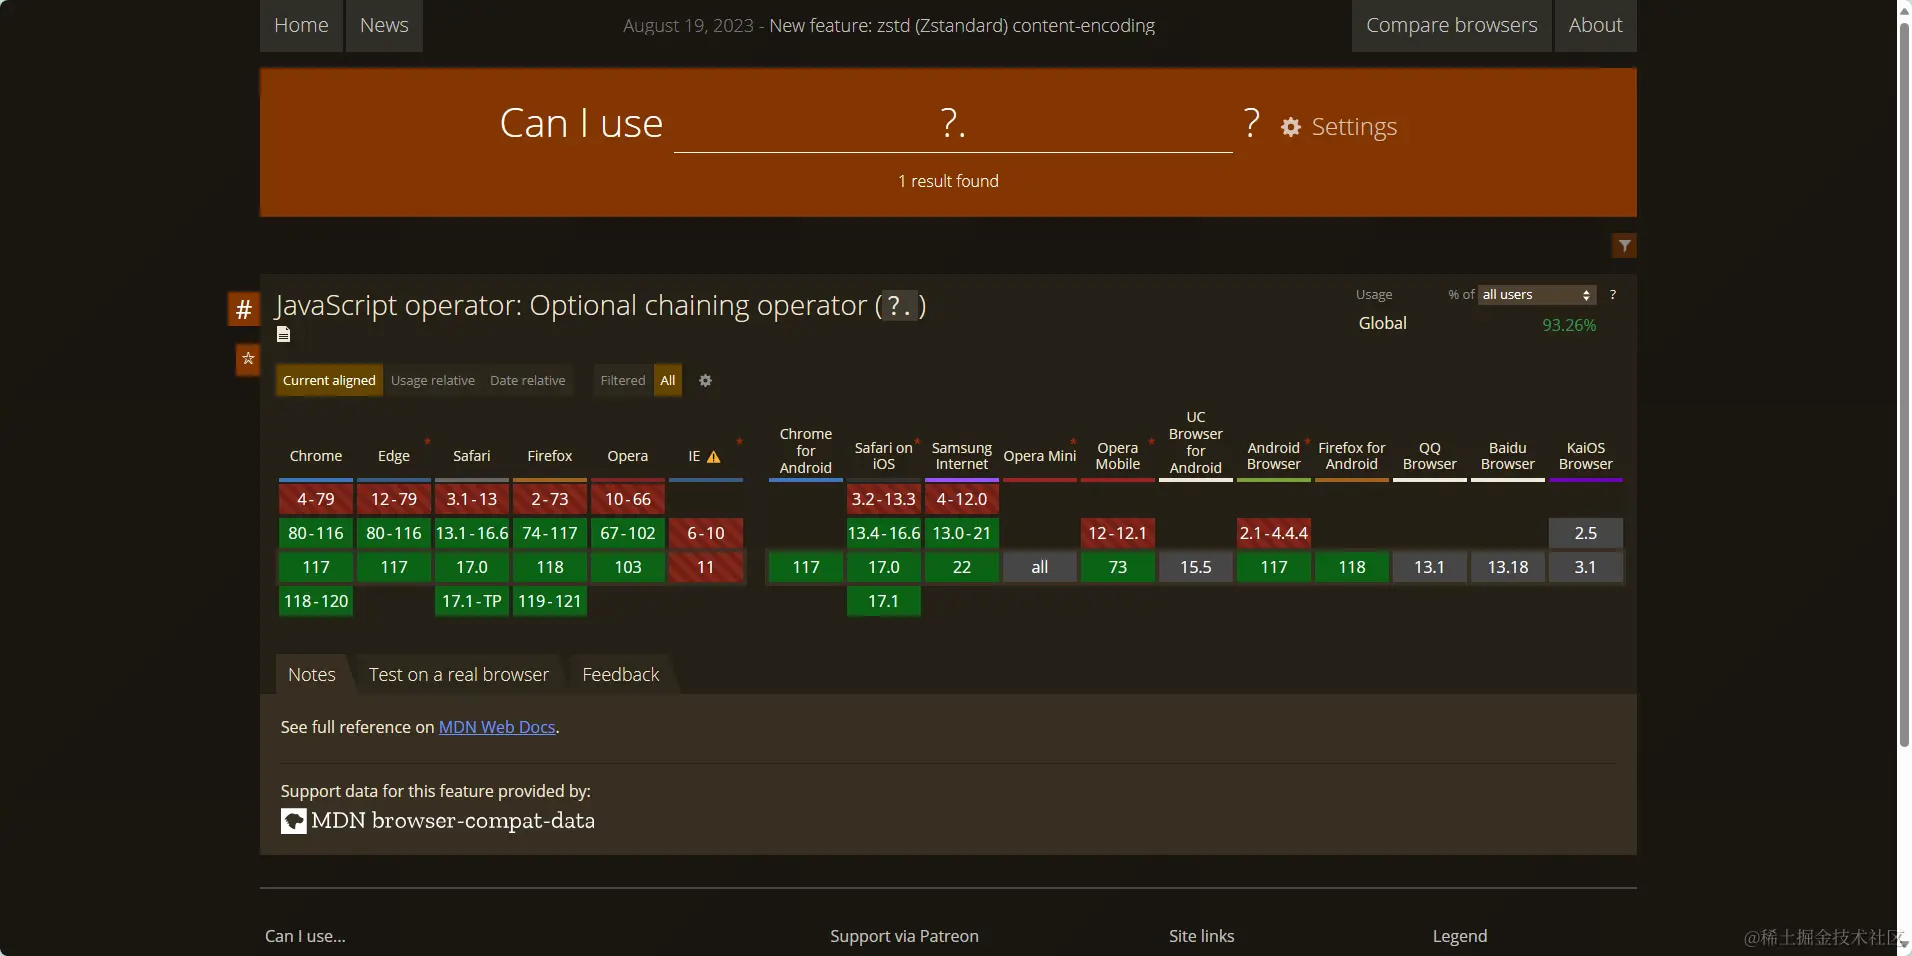Select Android Browser 2.1-4.4.4 cell
The width and height of the screenshot is (1912, 956).
[1274, 533]
